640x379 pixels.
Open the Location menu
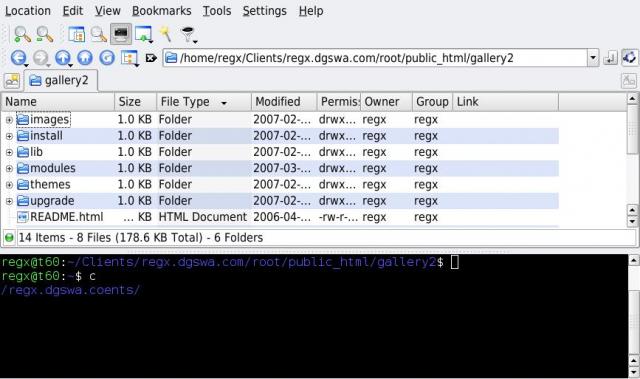[x=28, y=11]
